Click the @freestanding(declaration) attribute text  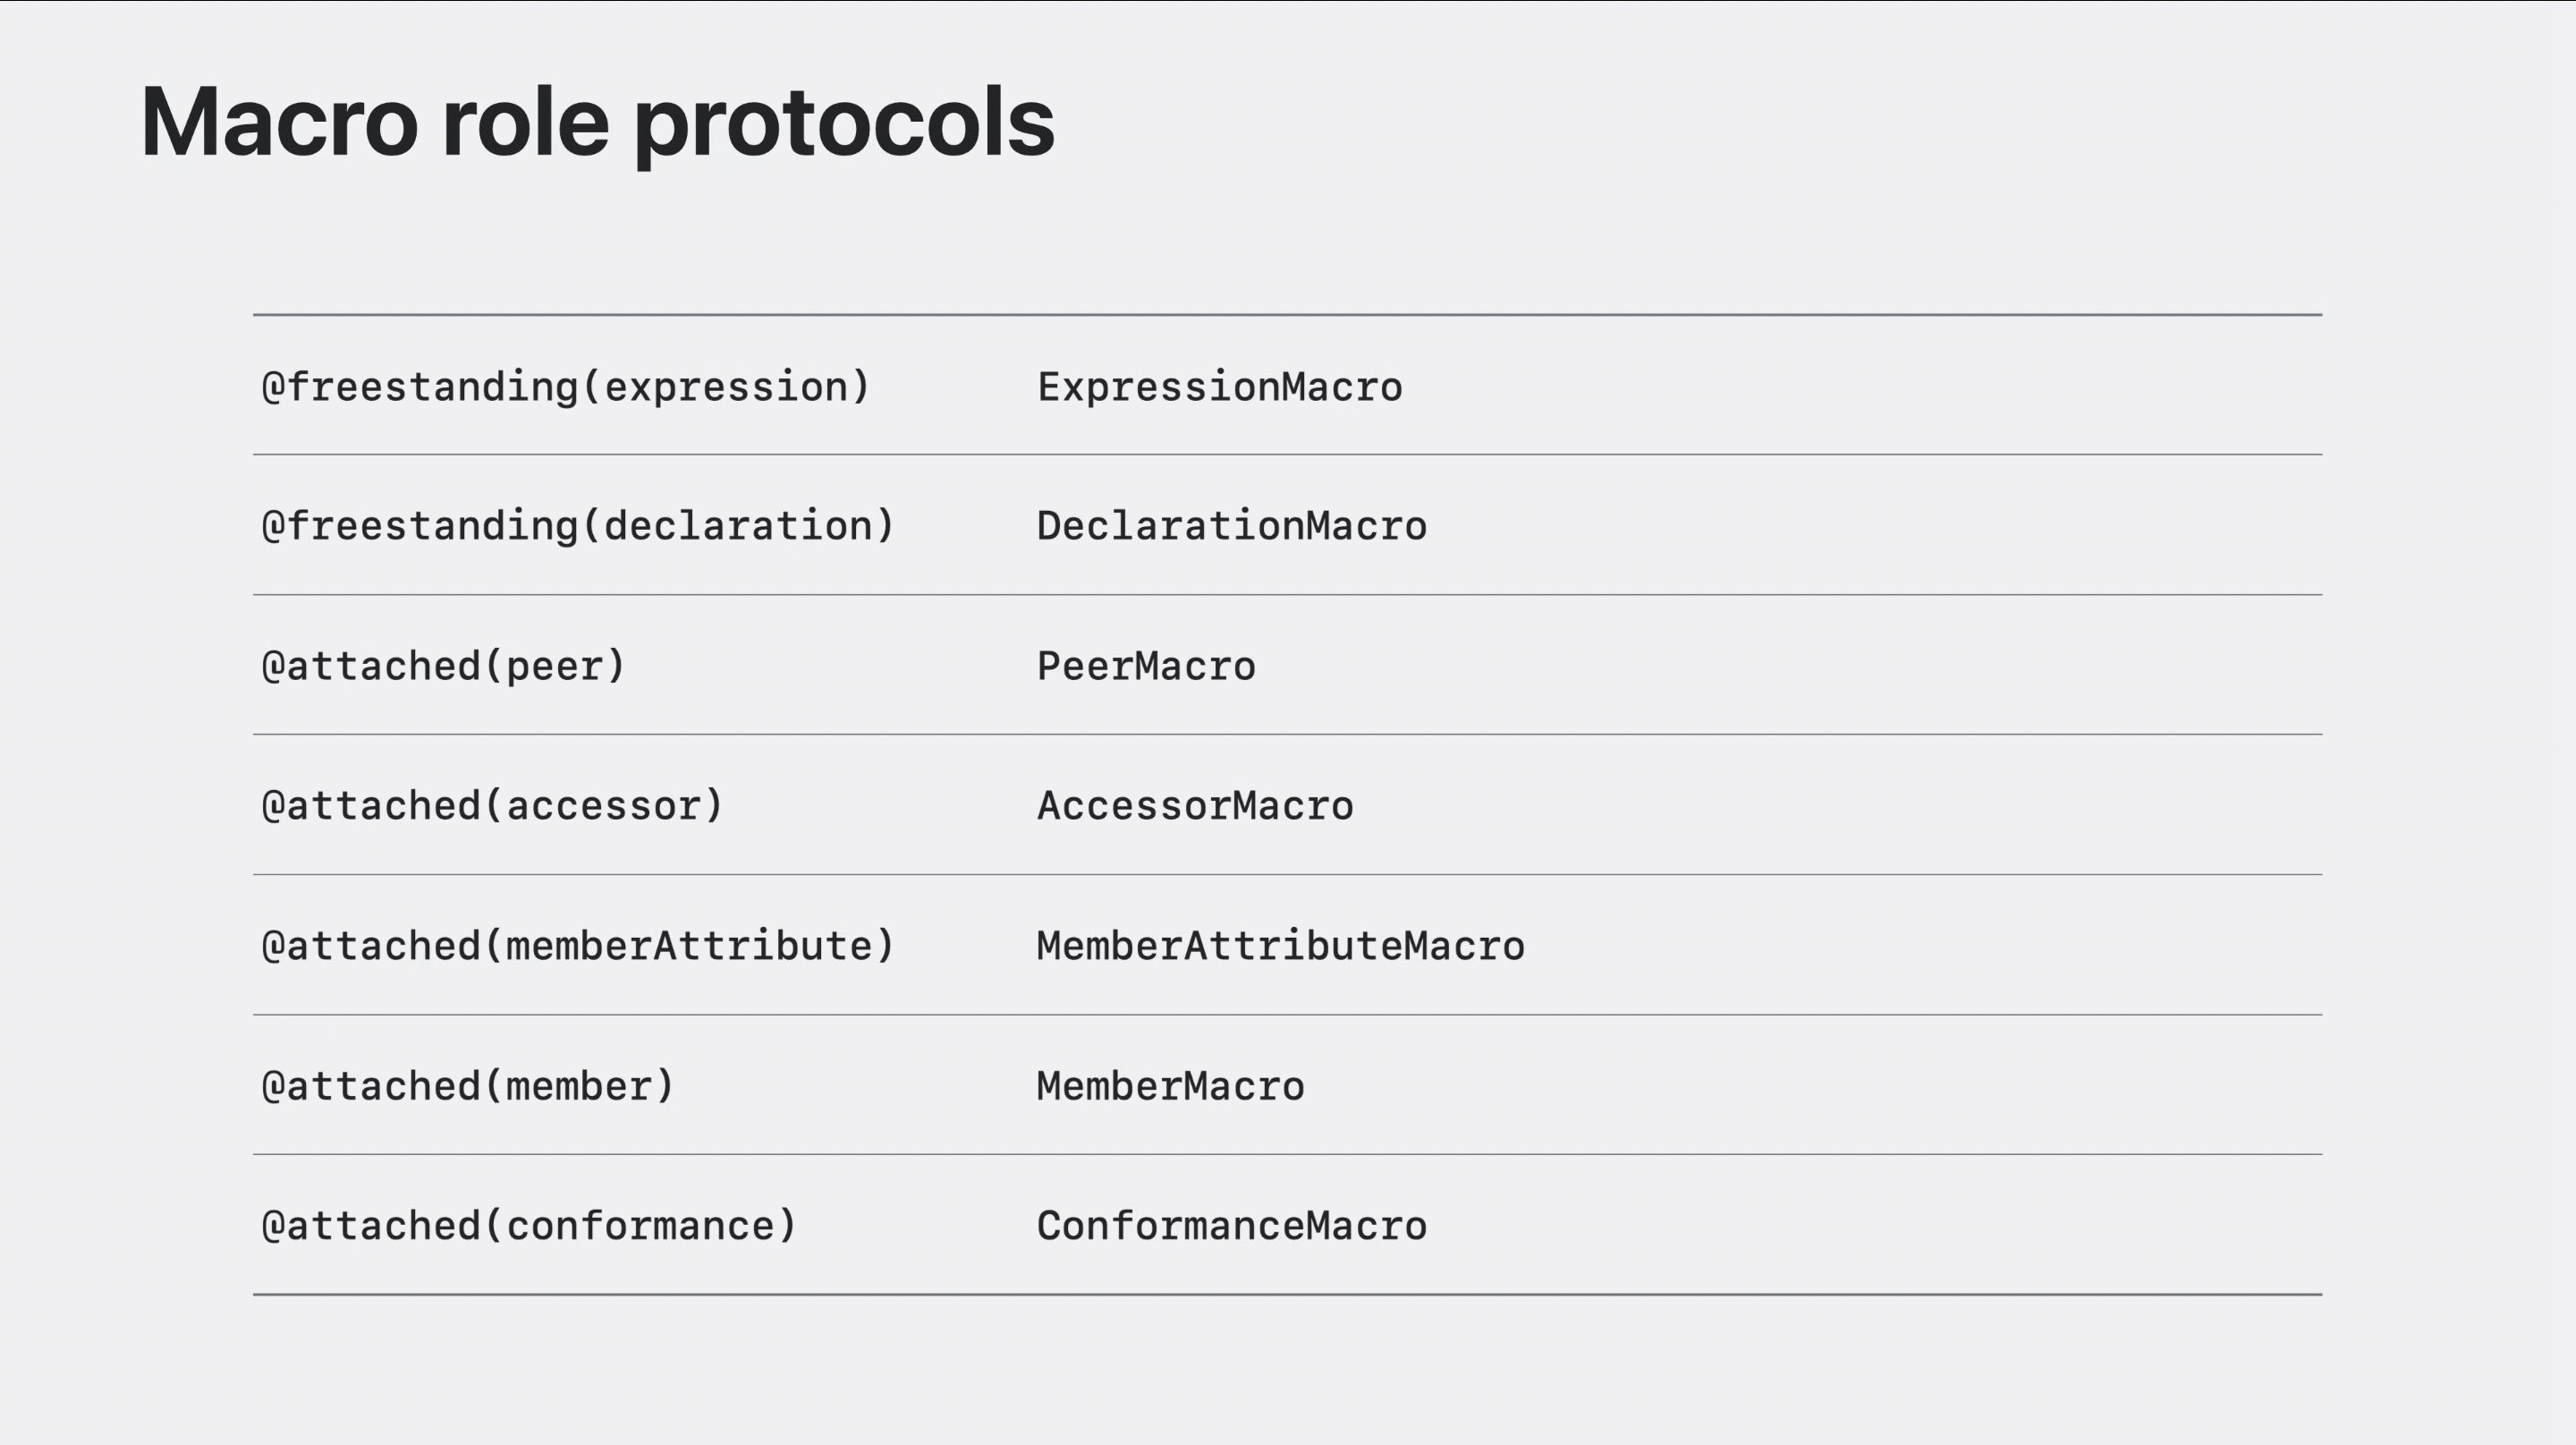pos(578,526)
